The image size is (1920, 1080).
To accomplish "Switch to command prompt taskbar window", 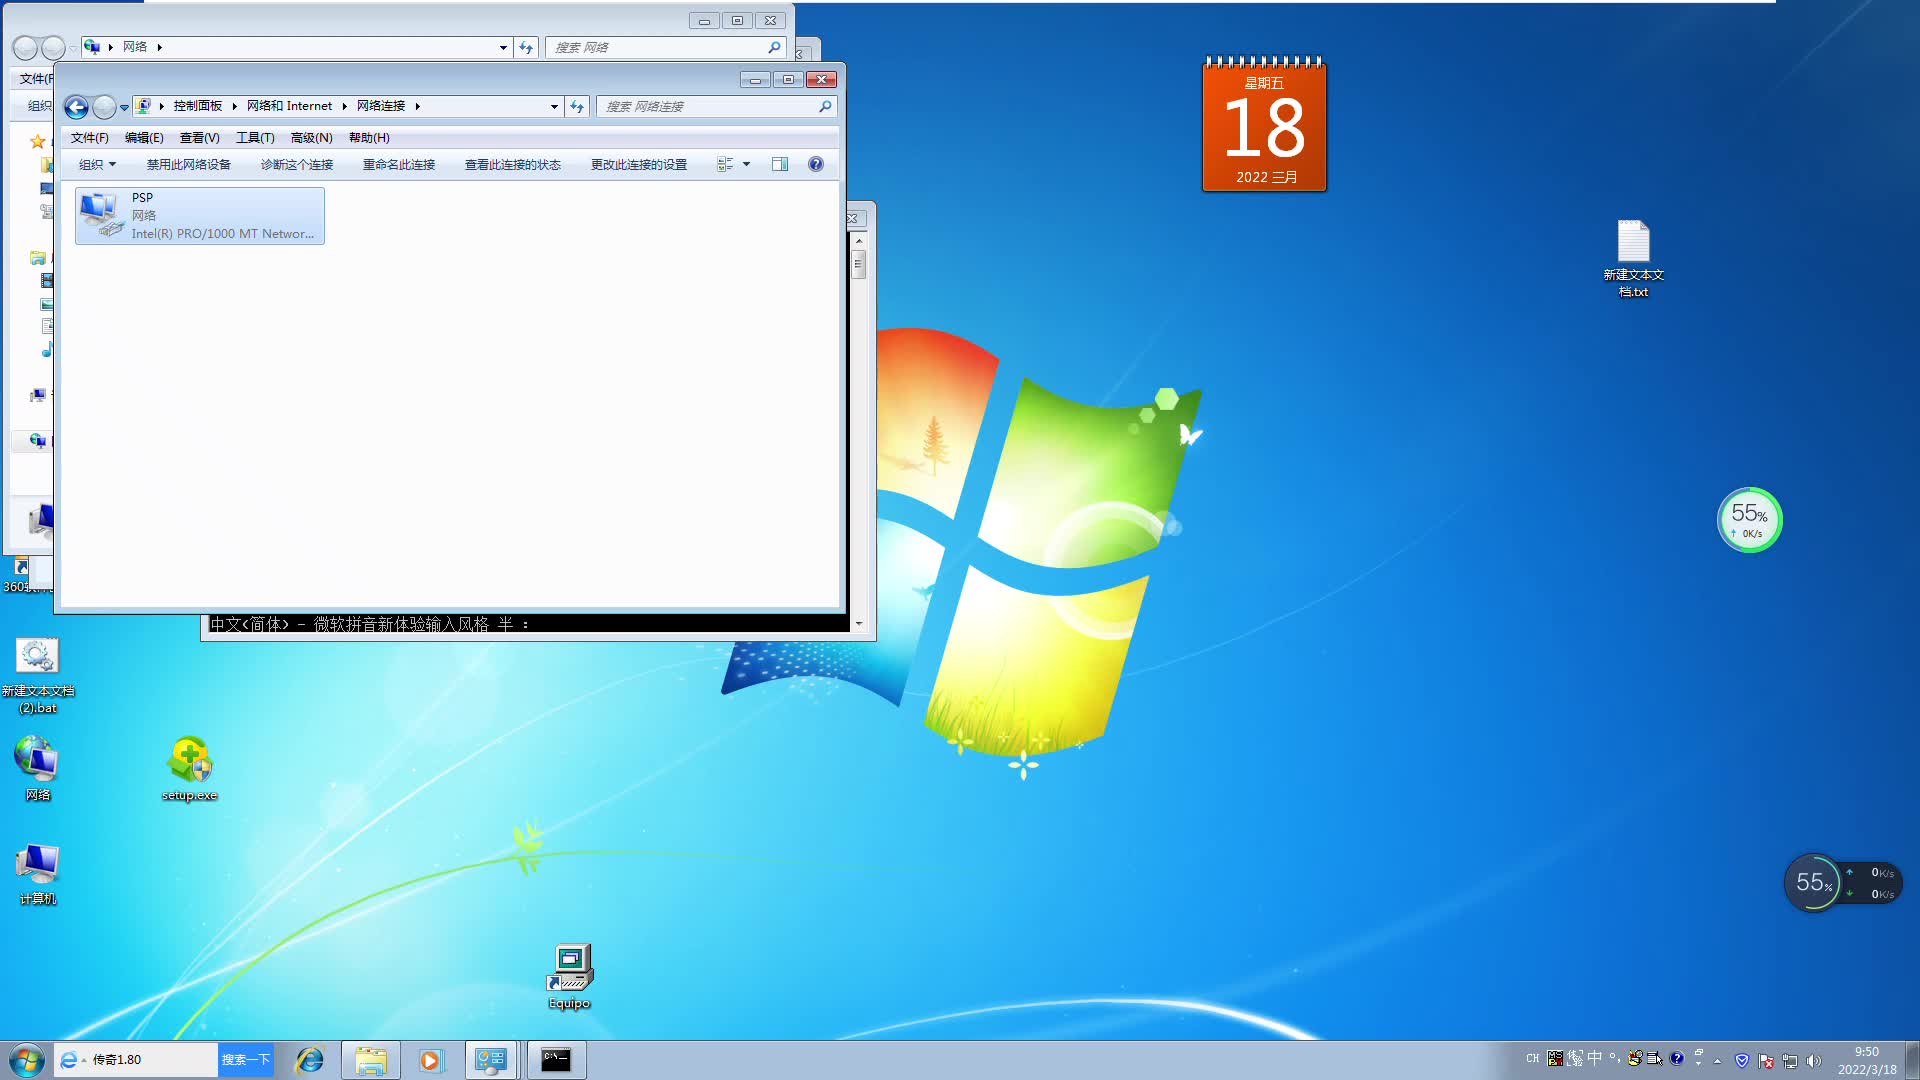I will pyautogui.click(x=556, y=1060).
